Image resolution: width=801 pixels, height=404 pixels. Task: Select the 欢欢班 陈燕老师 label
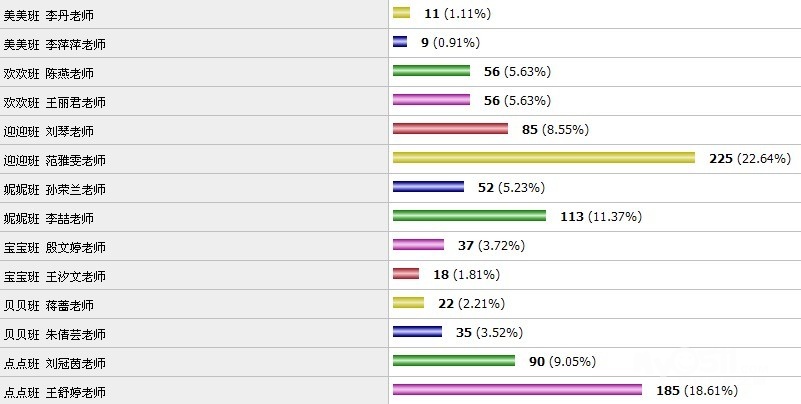[55, 74]
